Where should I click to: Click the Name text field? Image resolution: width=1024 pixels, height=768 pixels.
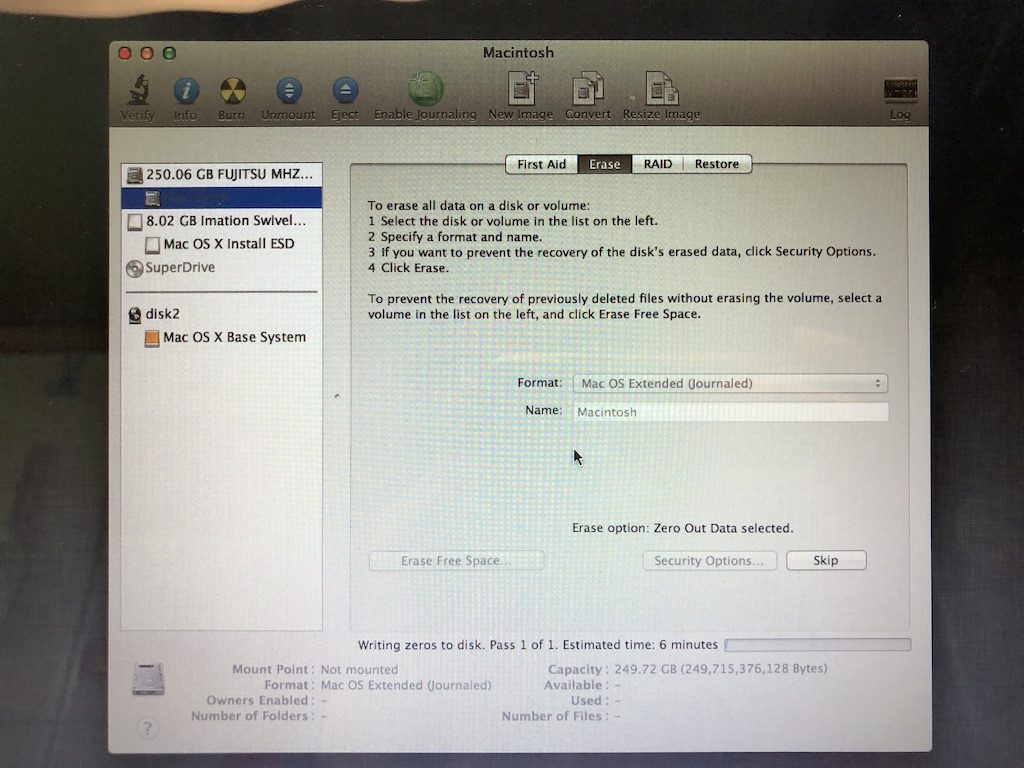pos(731,412)
